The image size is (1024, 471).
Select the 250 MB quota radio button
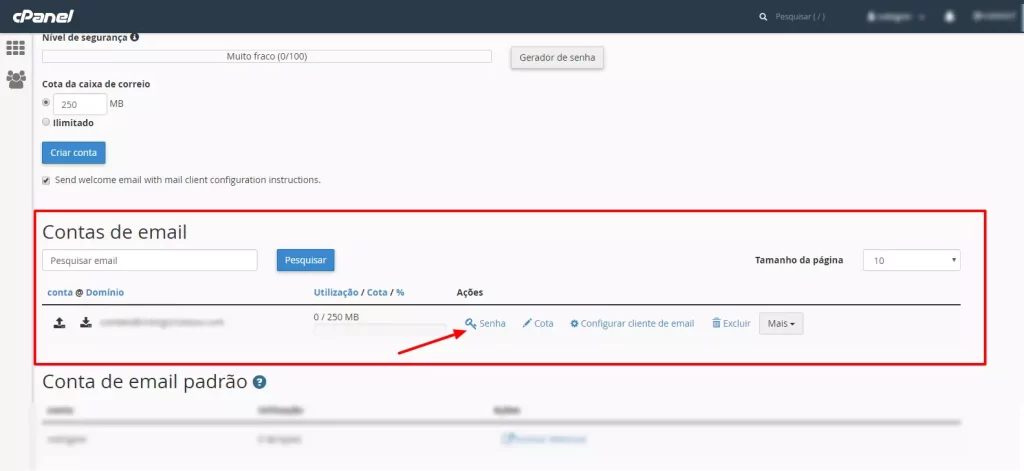(x=46, y=102)
